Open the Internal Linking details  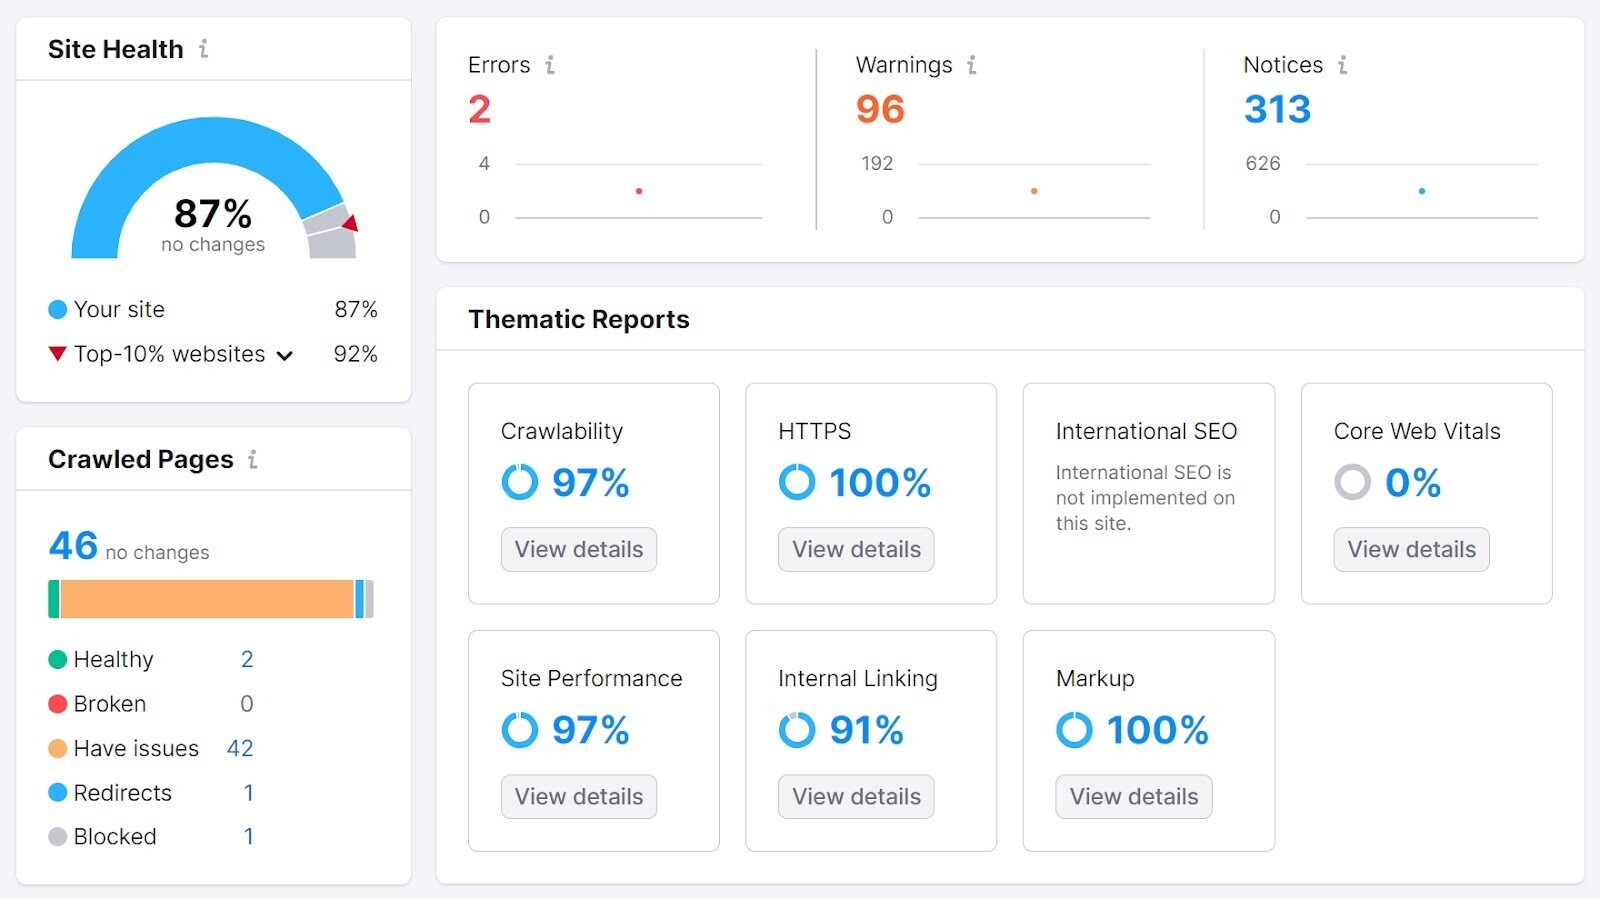(x=855, y=796)
